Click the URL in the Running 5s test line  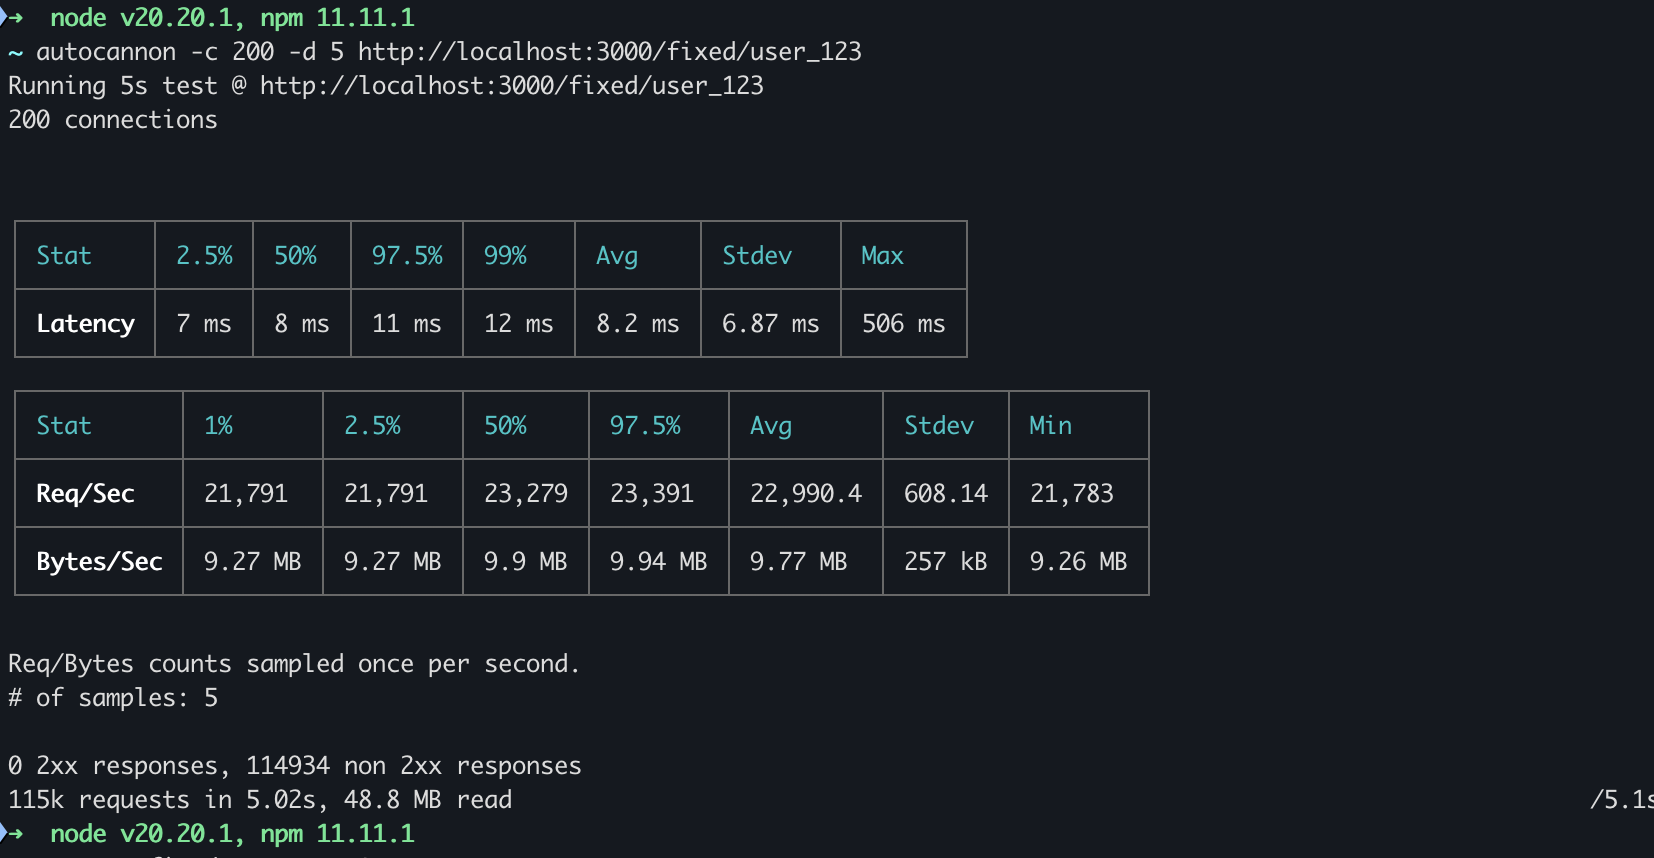(511, 86)
